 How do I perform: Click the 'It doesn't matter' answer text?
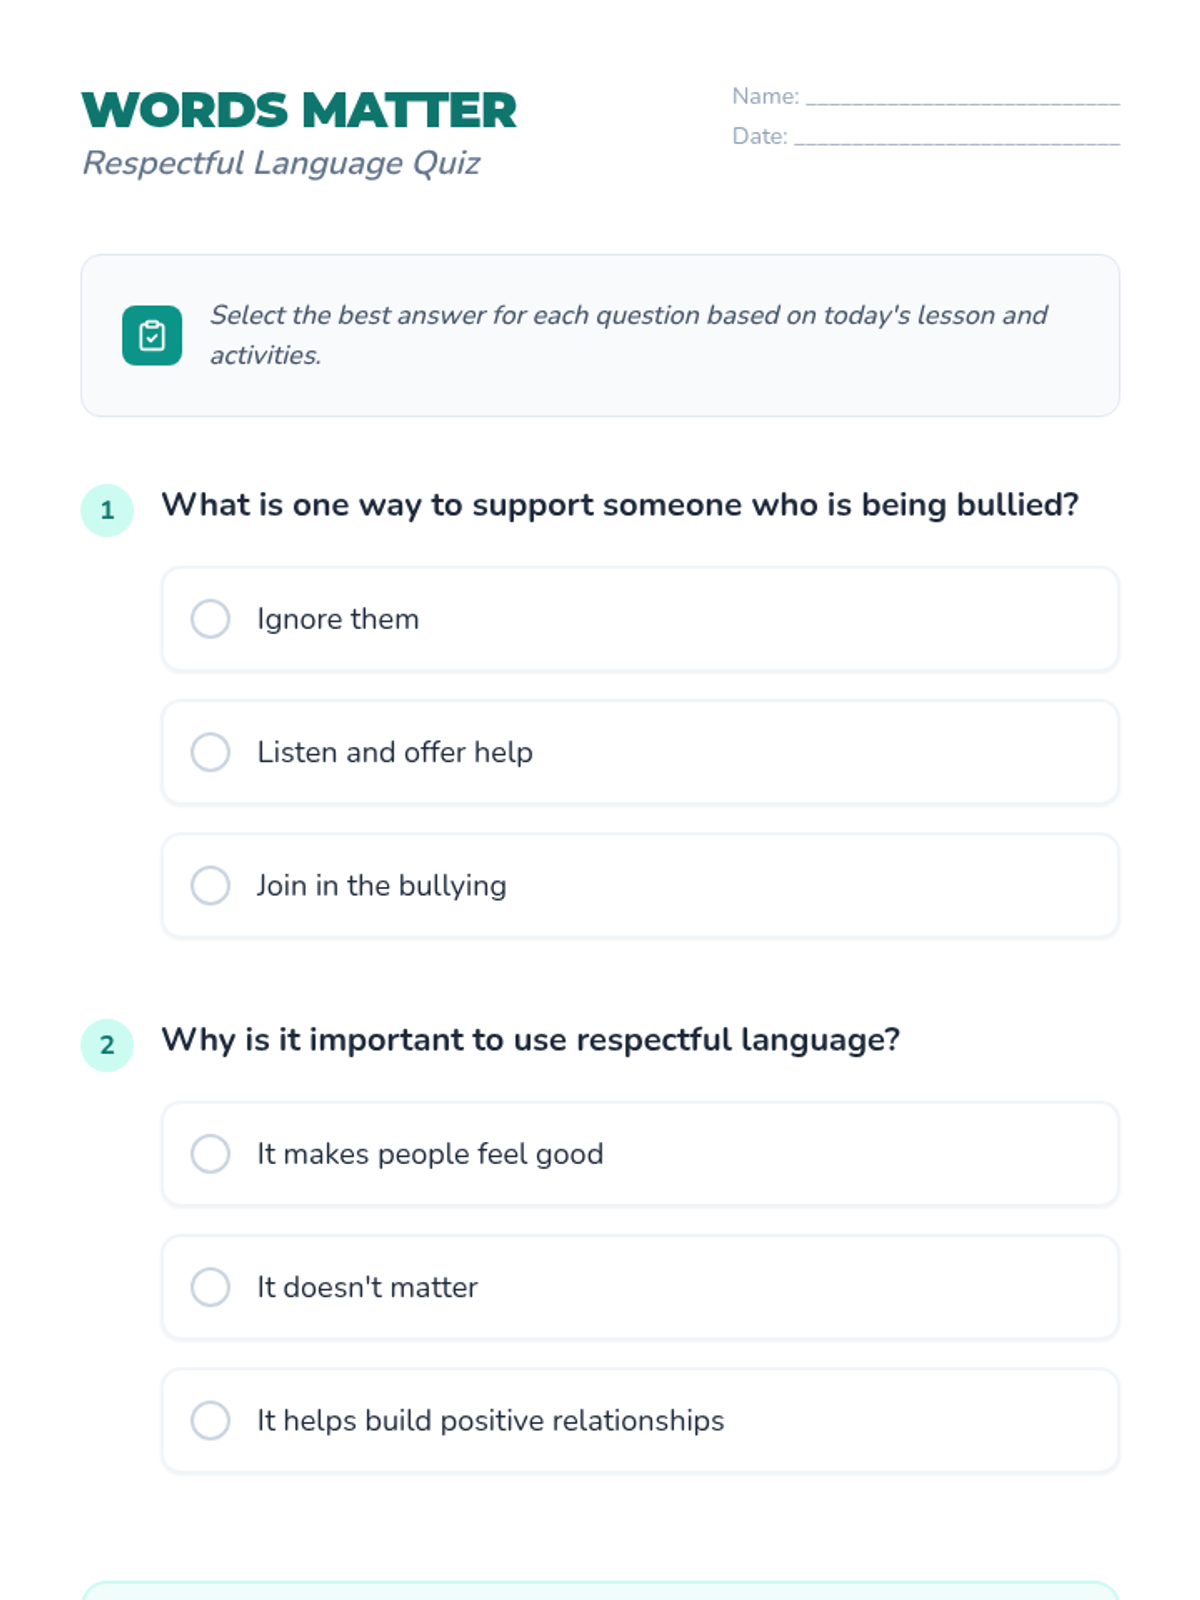[367, 1287]
